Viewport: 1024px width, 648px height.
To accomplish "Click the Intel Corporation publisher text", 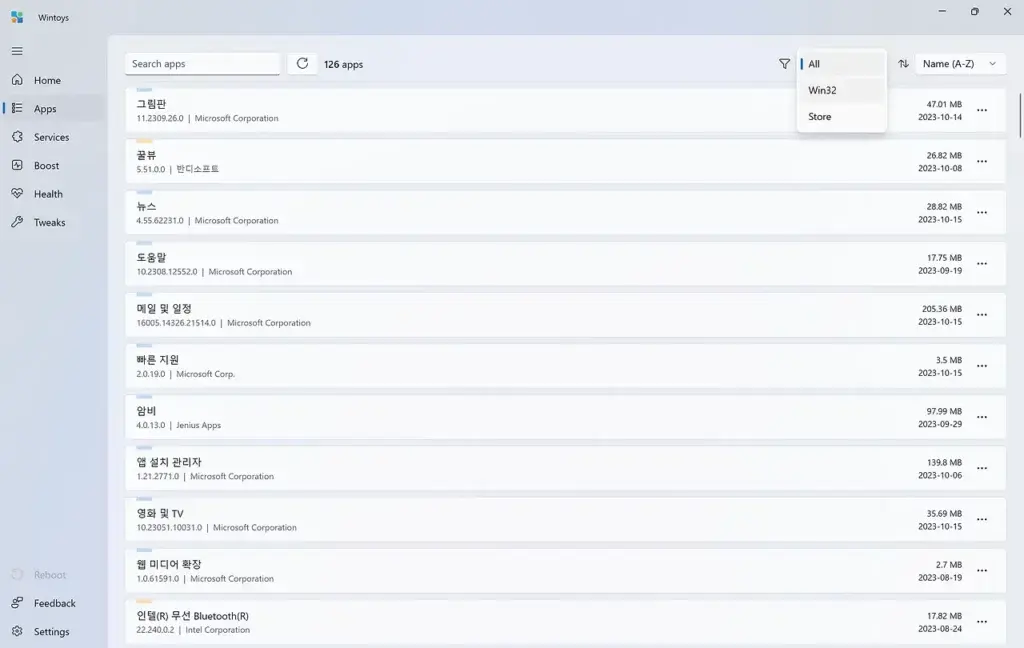I will tap(217, 630).
